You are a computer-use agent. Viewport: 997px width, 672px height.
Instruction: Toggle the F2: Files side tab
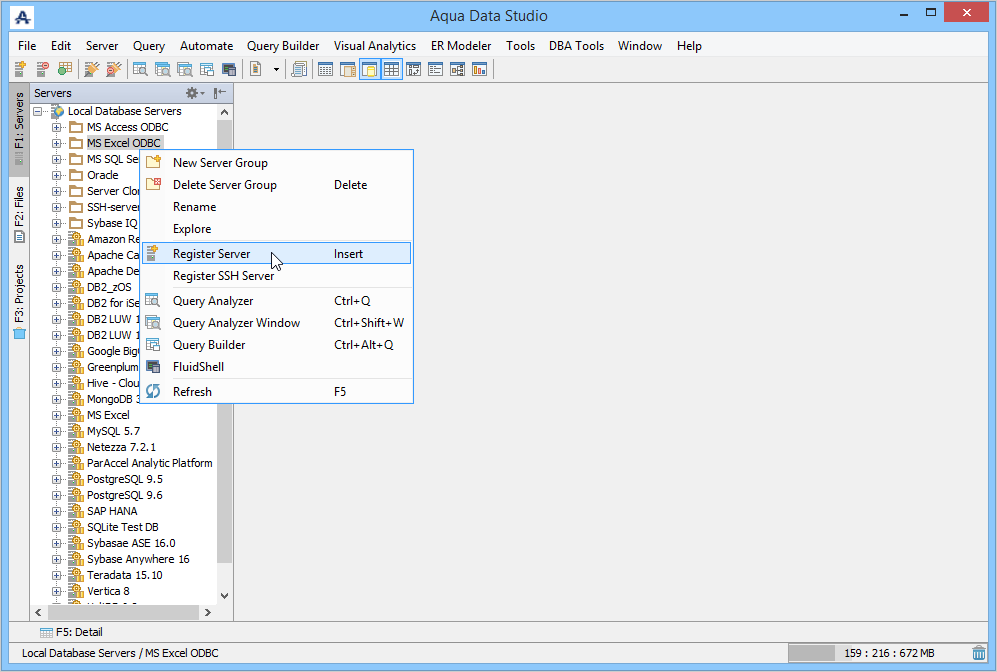point(19,214)
